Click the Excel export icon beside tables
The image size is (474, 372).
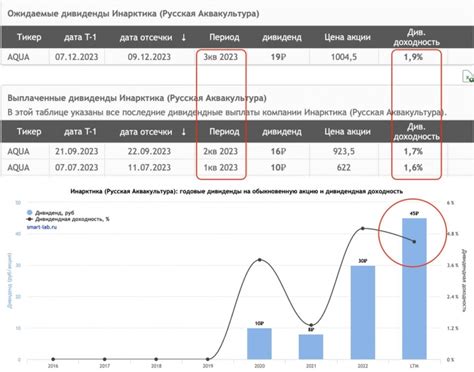(x=469, y=77)
